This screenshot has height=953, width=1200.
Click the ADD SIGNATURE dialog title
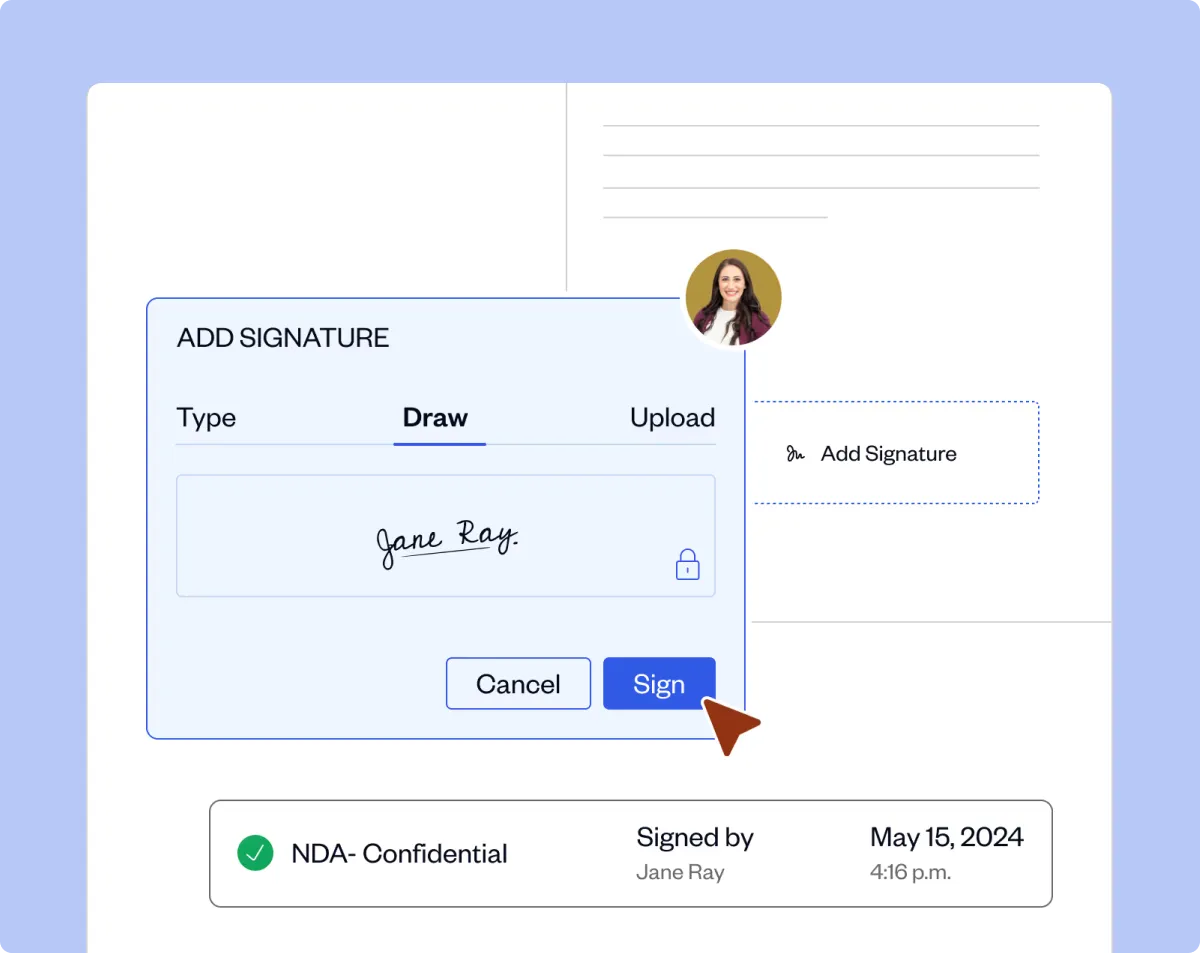(x=283, y=338)
